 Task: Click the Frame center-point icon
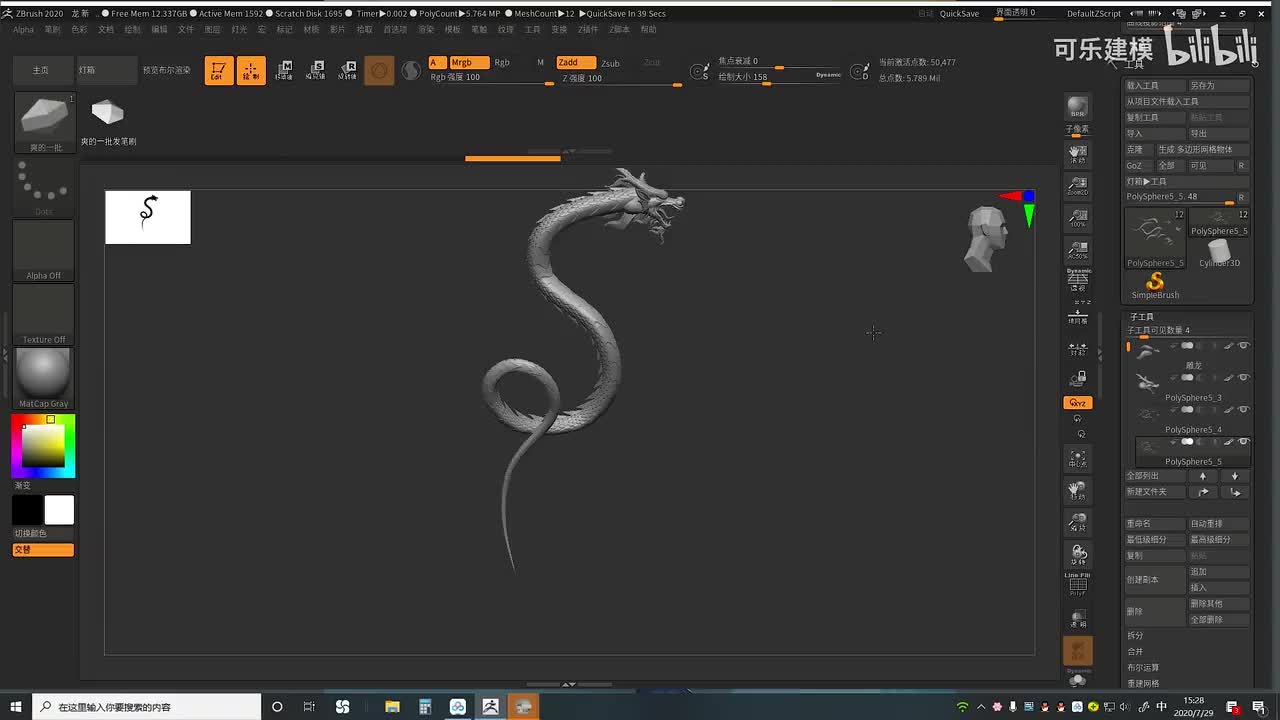[1077, 459]
